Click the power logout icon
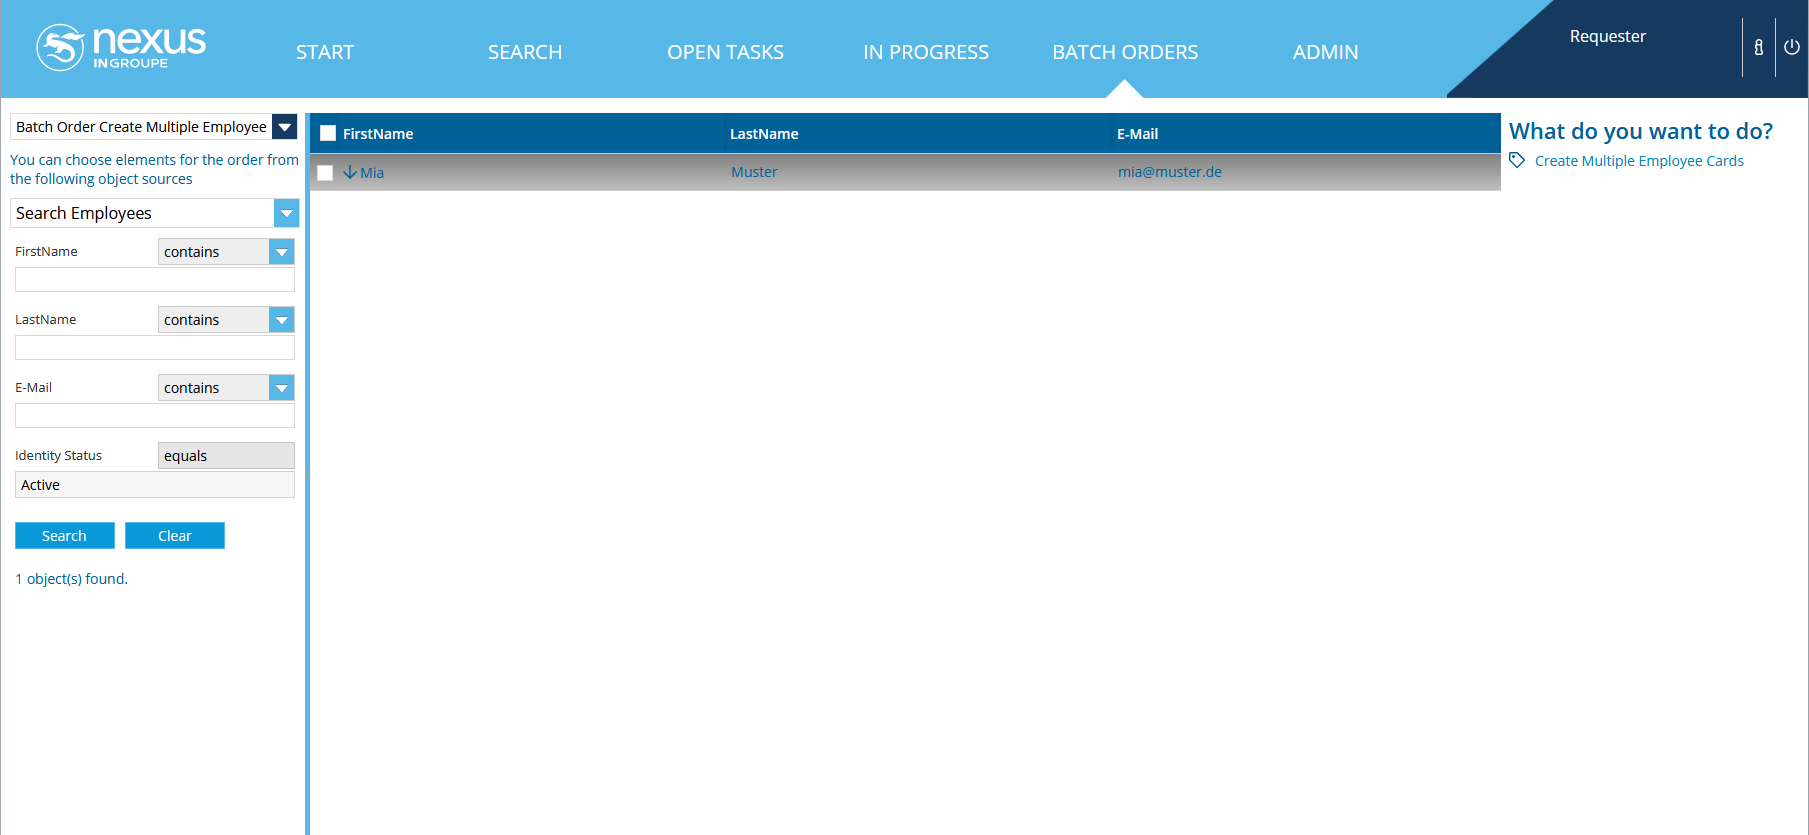Viewport: 1809px width, 835px height. point(1791,47)
